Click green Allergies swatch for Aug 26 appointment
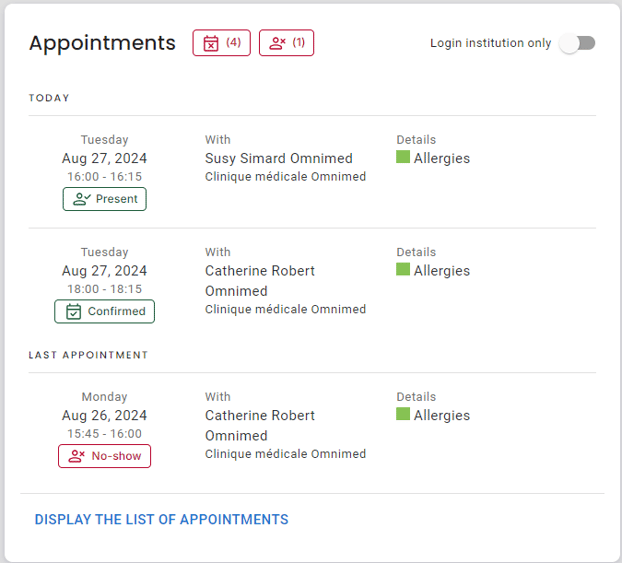The height and width of the screenshot is (563, 622). (403, 414)
